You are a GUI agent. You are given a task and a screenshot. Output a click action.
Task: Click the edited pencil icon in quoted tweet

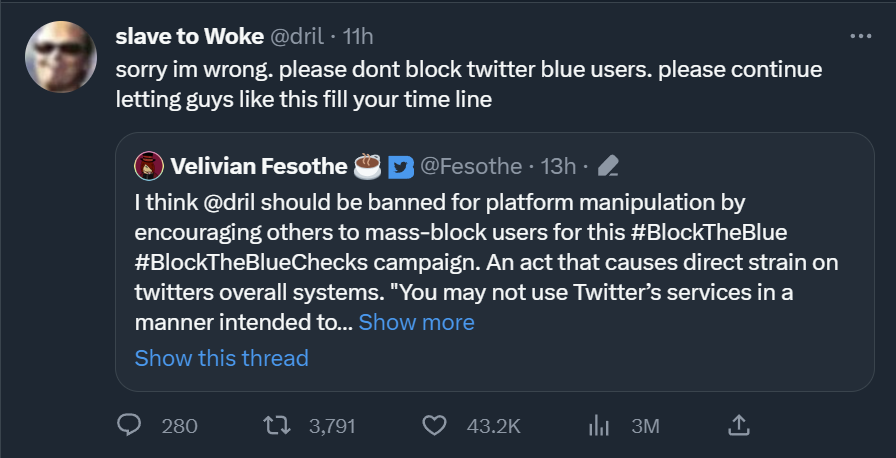(x=607, y=166)
